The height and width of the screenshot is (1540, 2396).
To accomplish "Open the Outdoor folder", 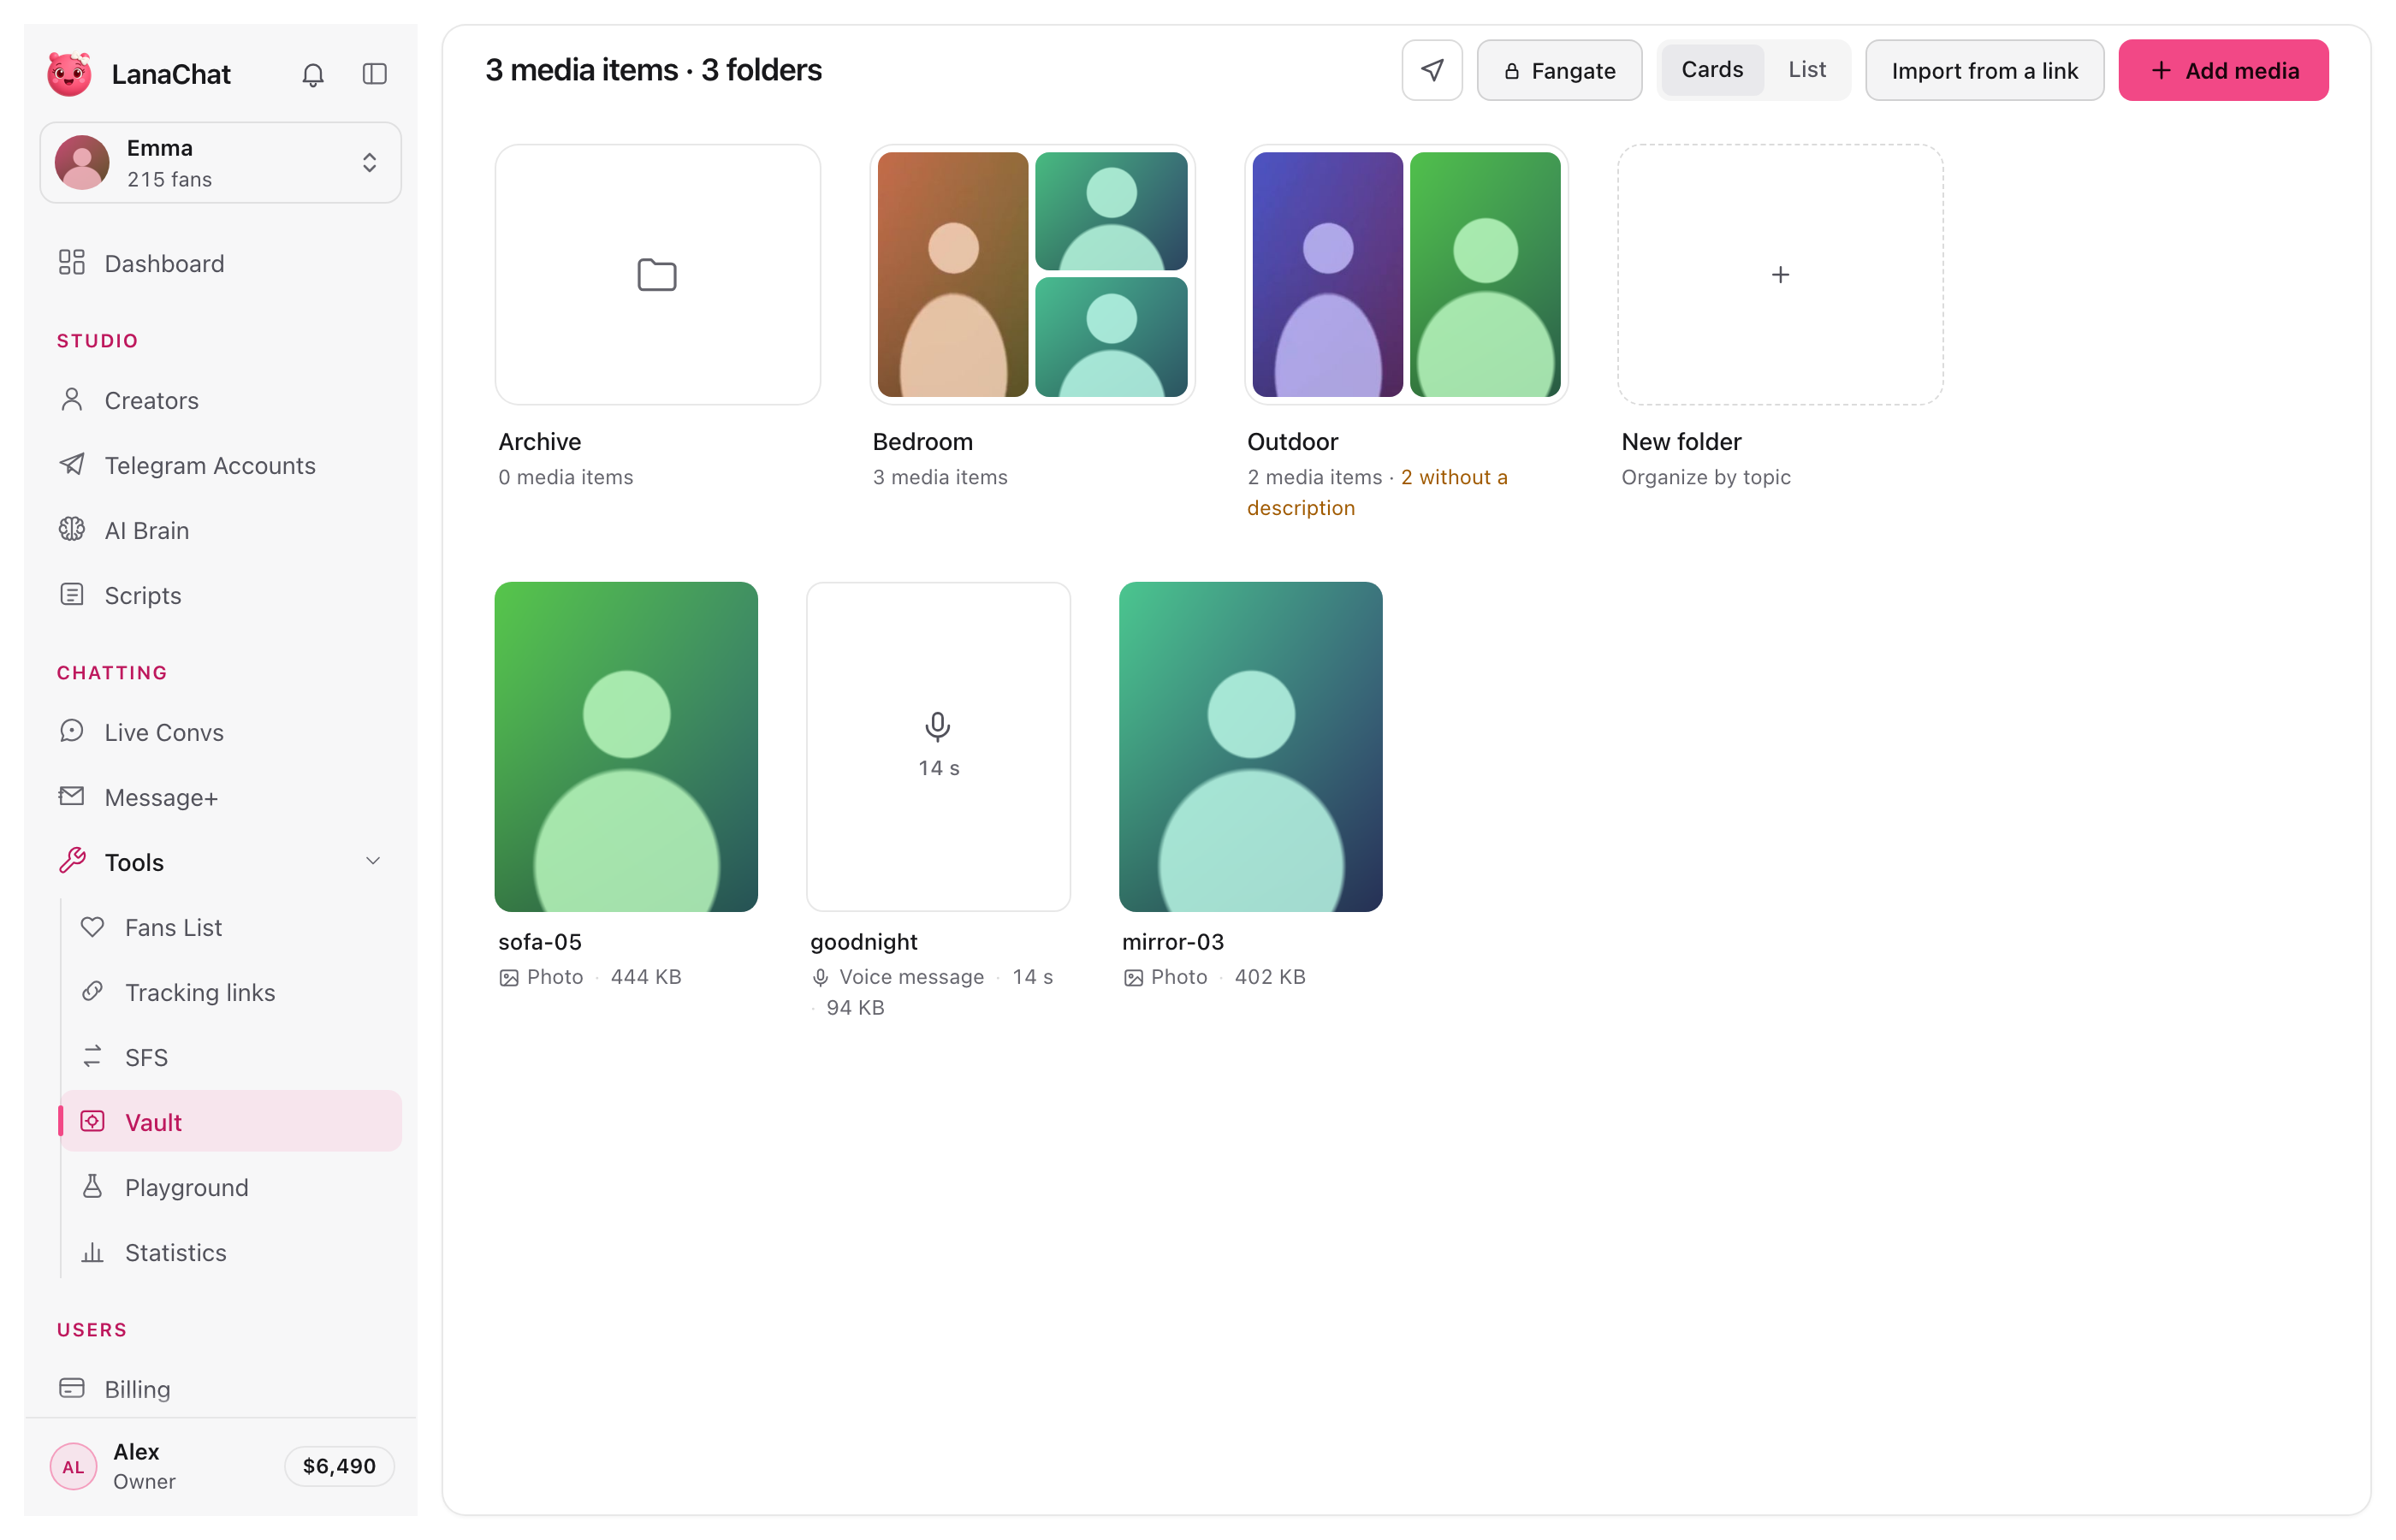I will (1406, 275).
